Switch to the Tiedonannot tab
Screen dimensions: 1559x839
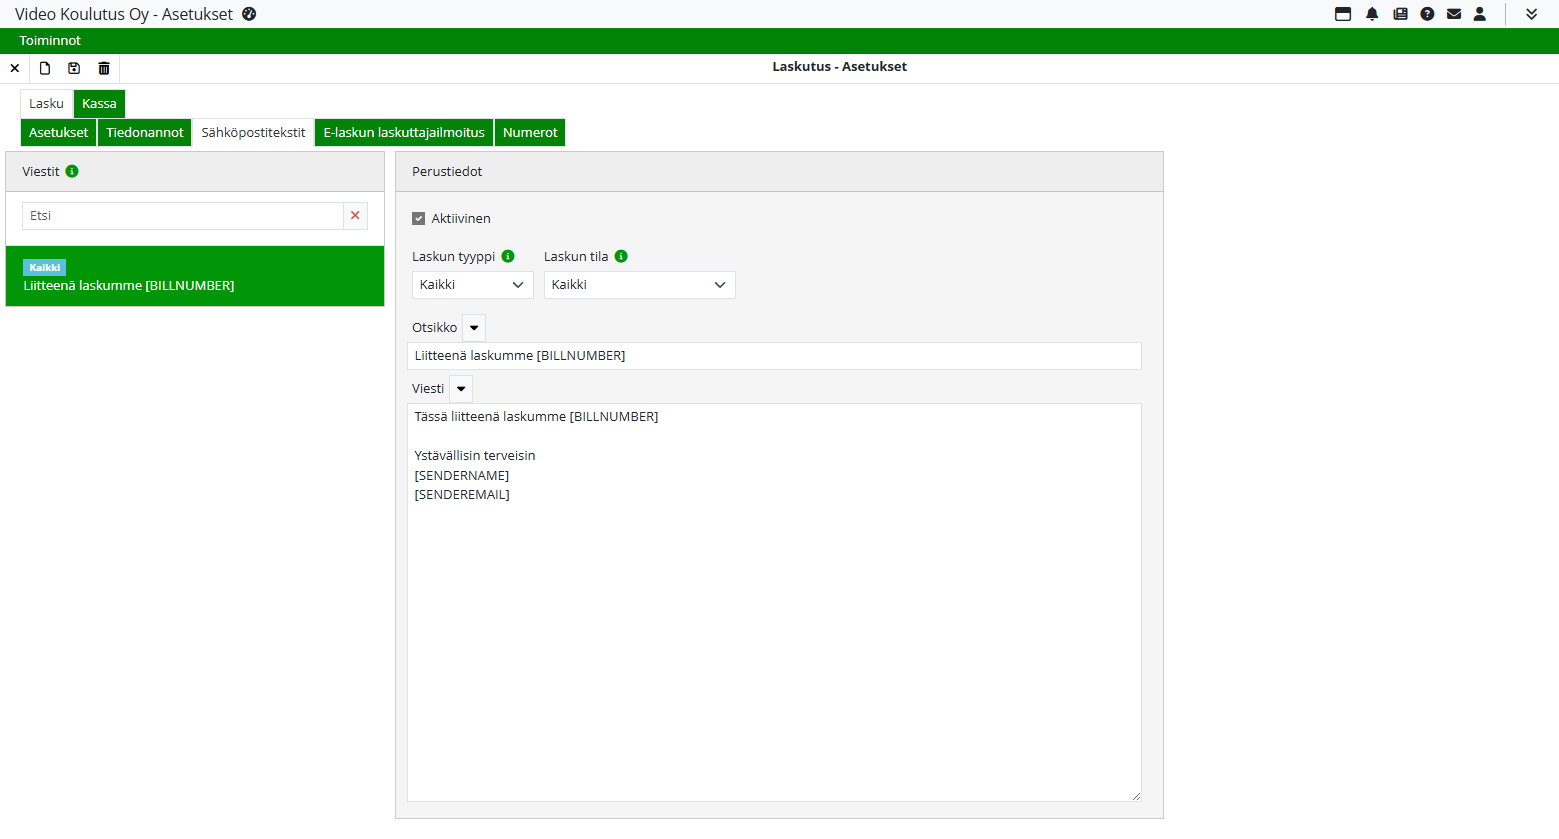145,132
